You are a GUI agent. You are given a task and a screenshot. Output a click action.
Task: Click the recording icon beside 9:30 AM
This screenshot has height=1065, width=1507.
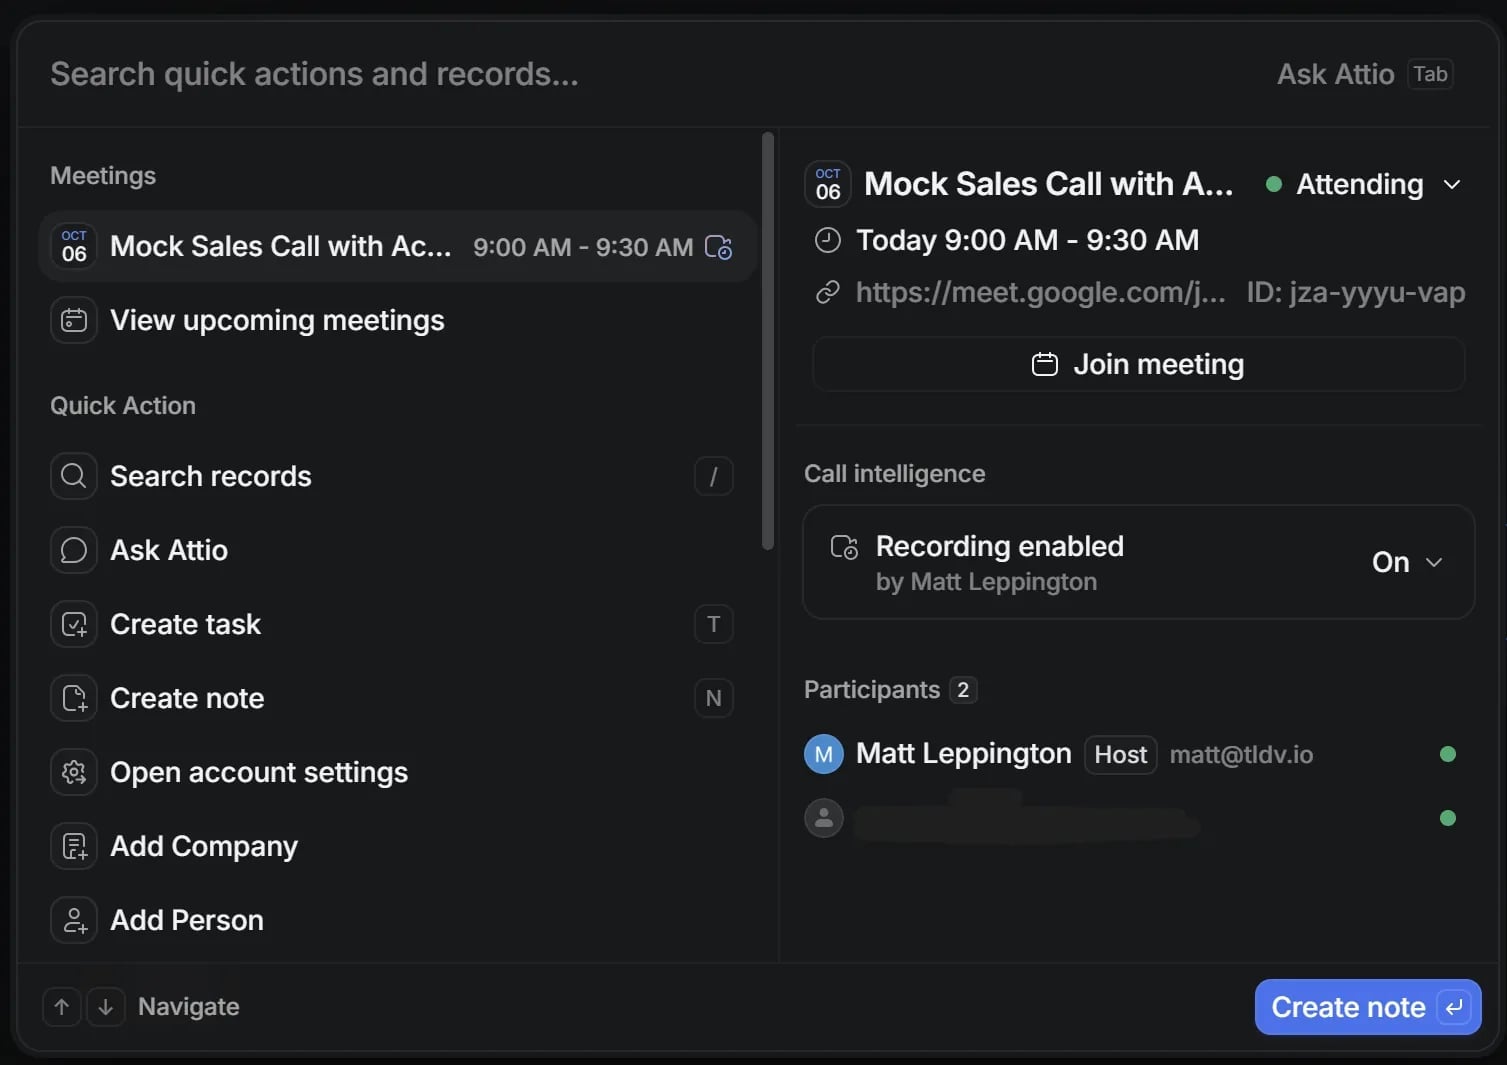tap(719, 247)
